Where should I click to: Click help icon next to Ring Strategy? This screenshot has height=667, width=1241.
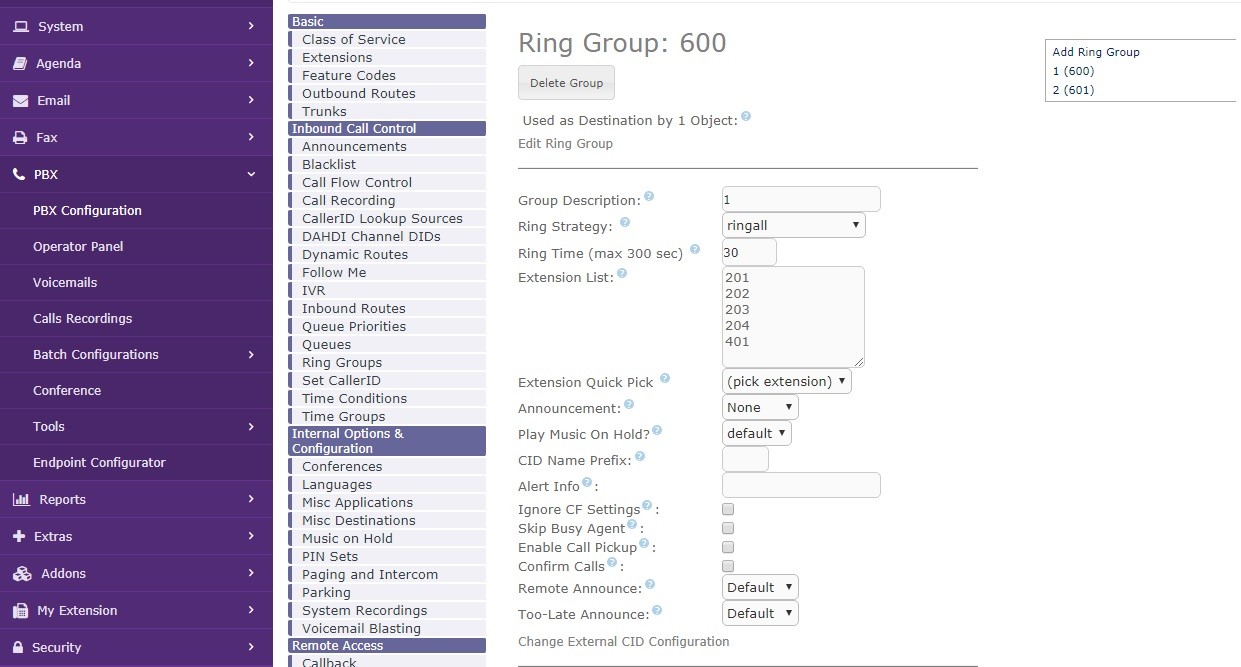point(625,222)
